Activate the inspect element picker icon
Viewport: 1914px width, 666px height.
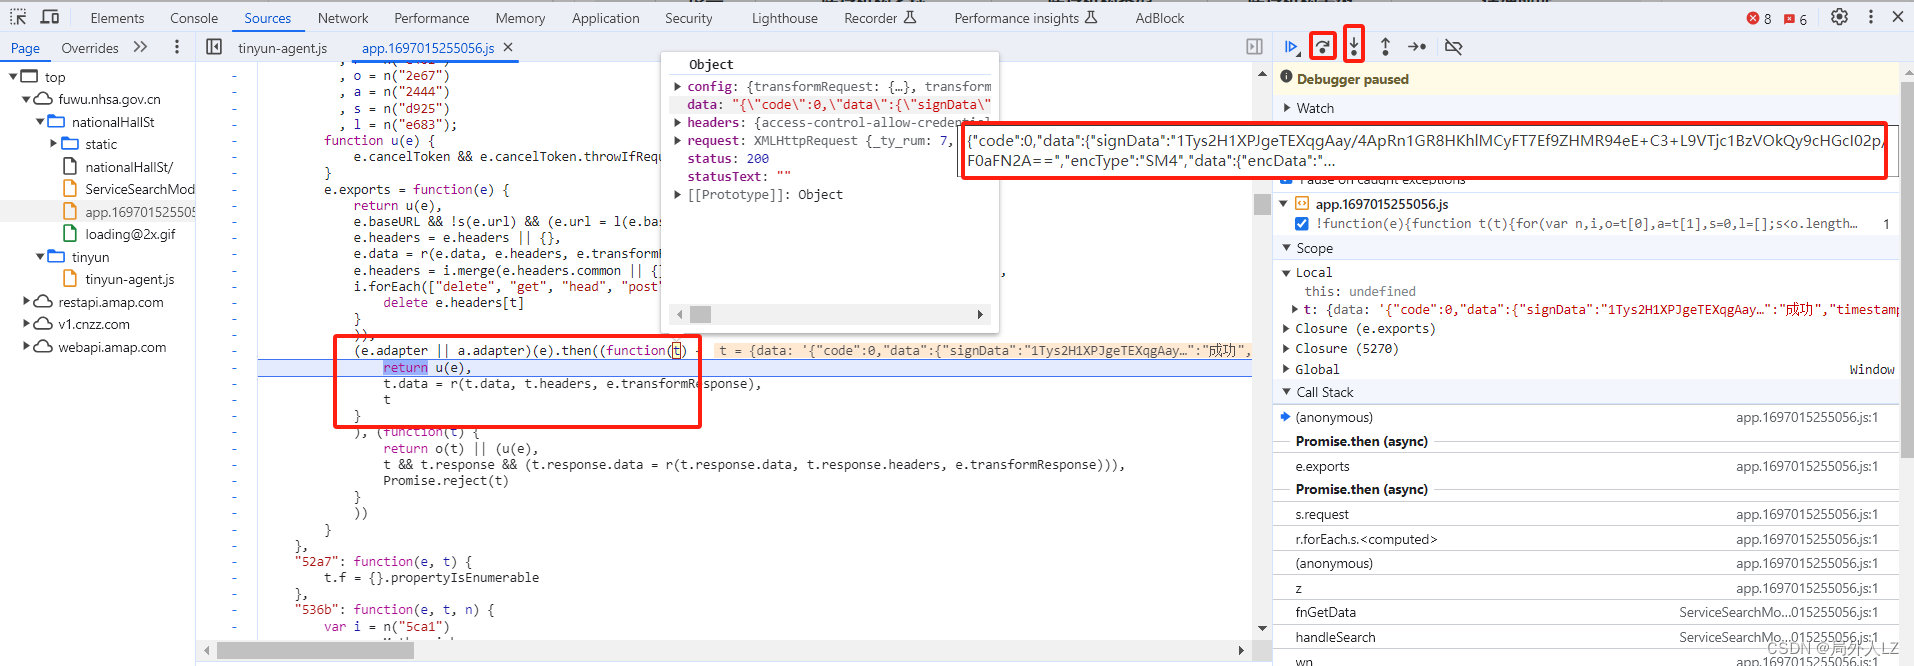click(18, 17)
